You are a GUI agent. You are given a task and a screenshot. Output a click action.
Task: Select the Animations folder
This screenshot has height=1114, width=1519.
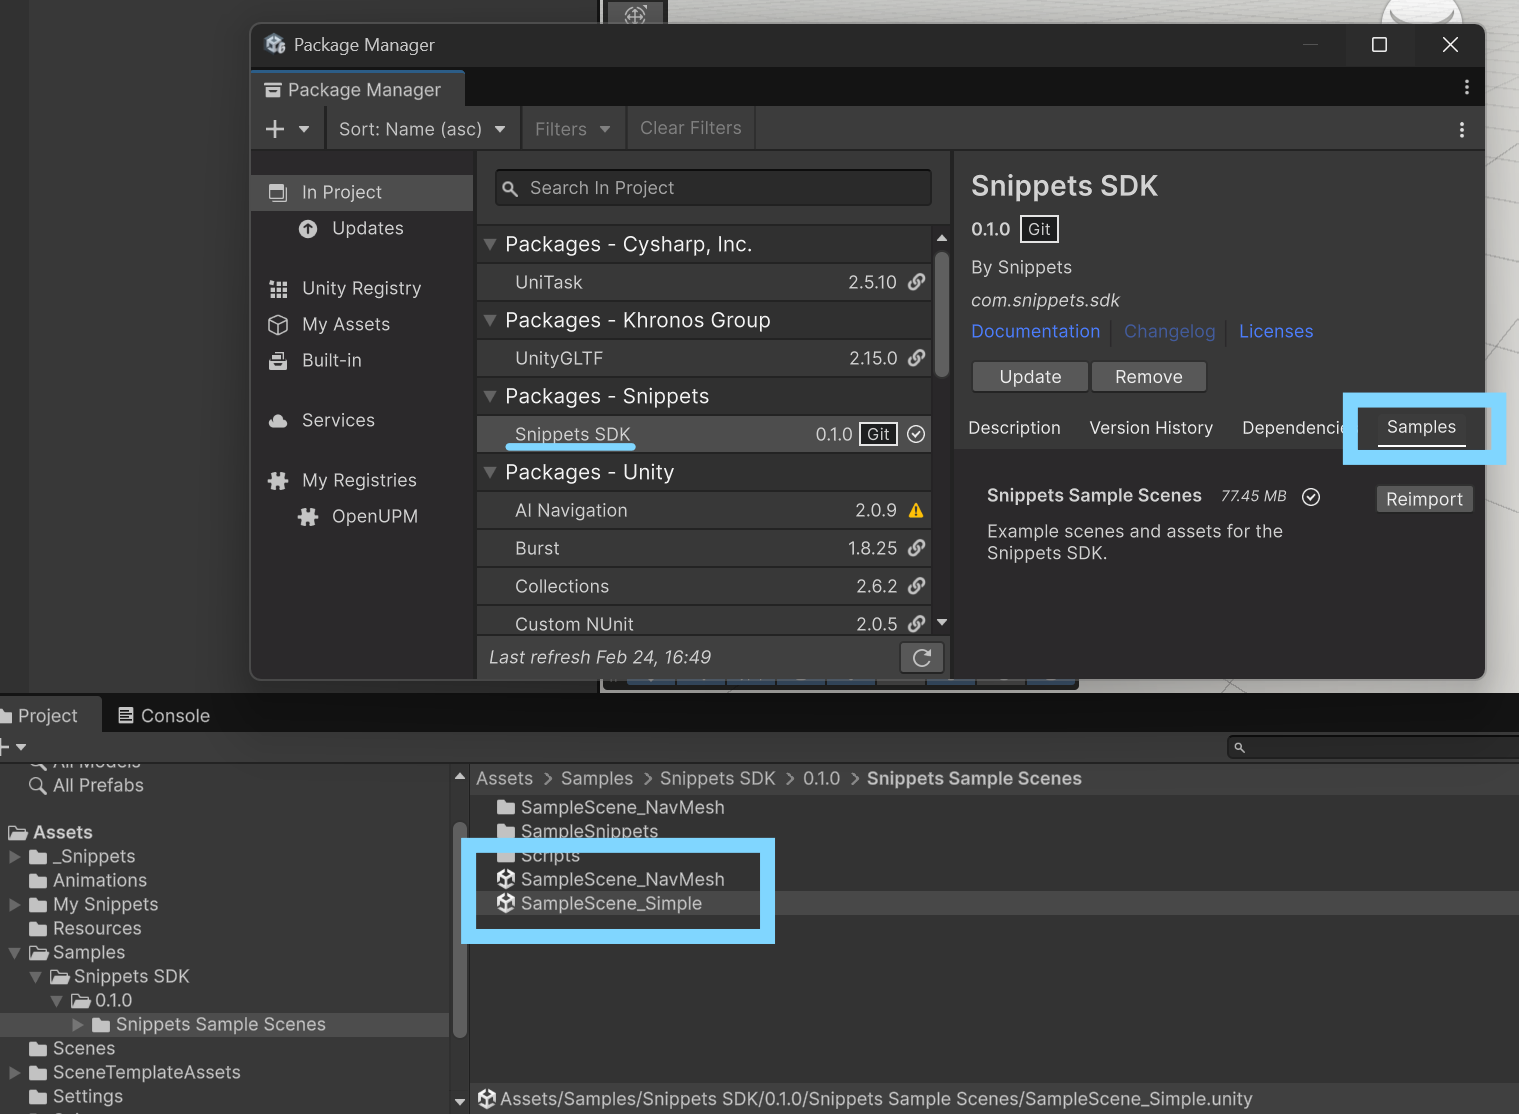100,881
